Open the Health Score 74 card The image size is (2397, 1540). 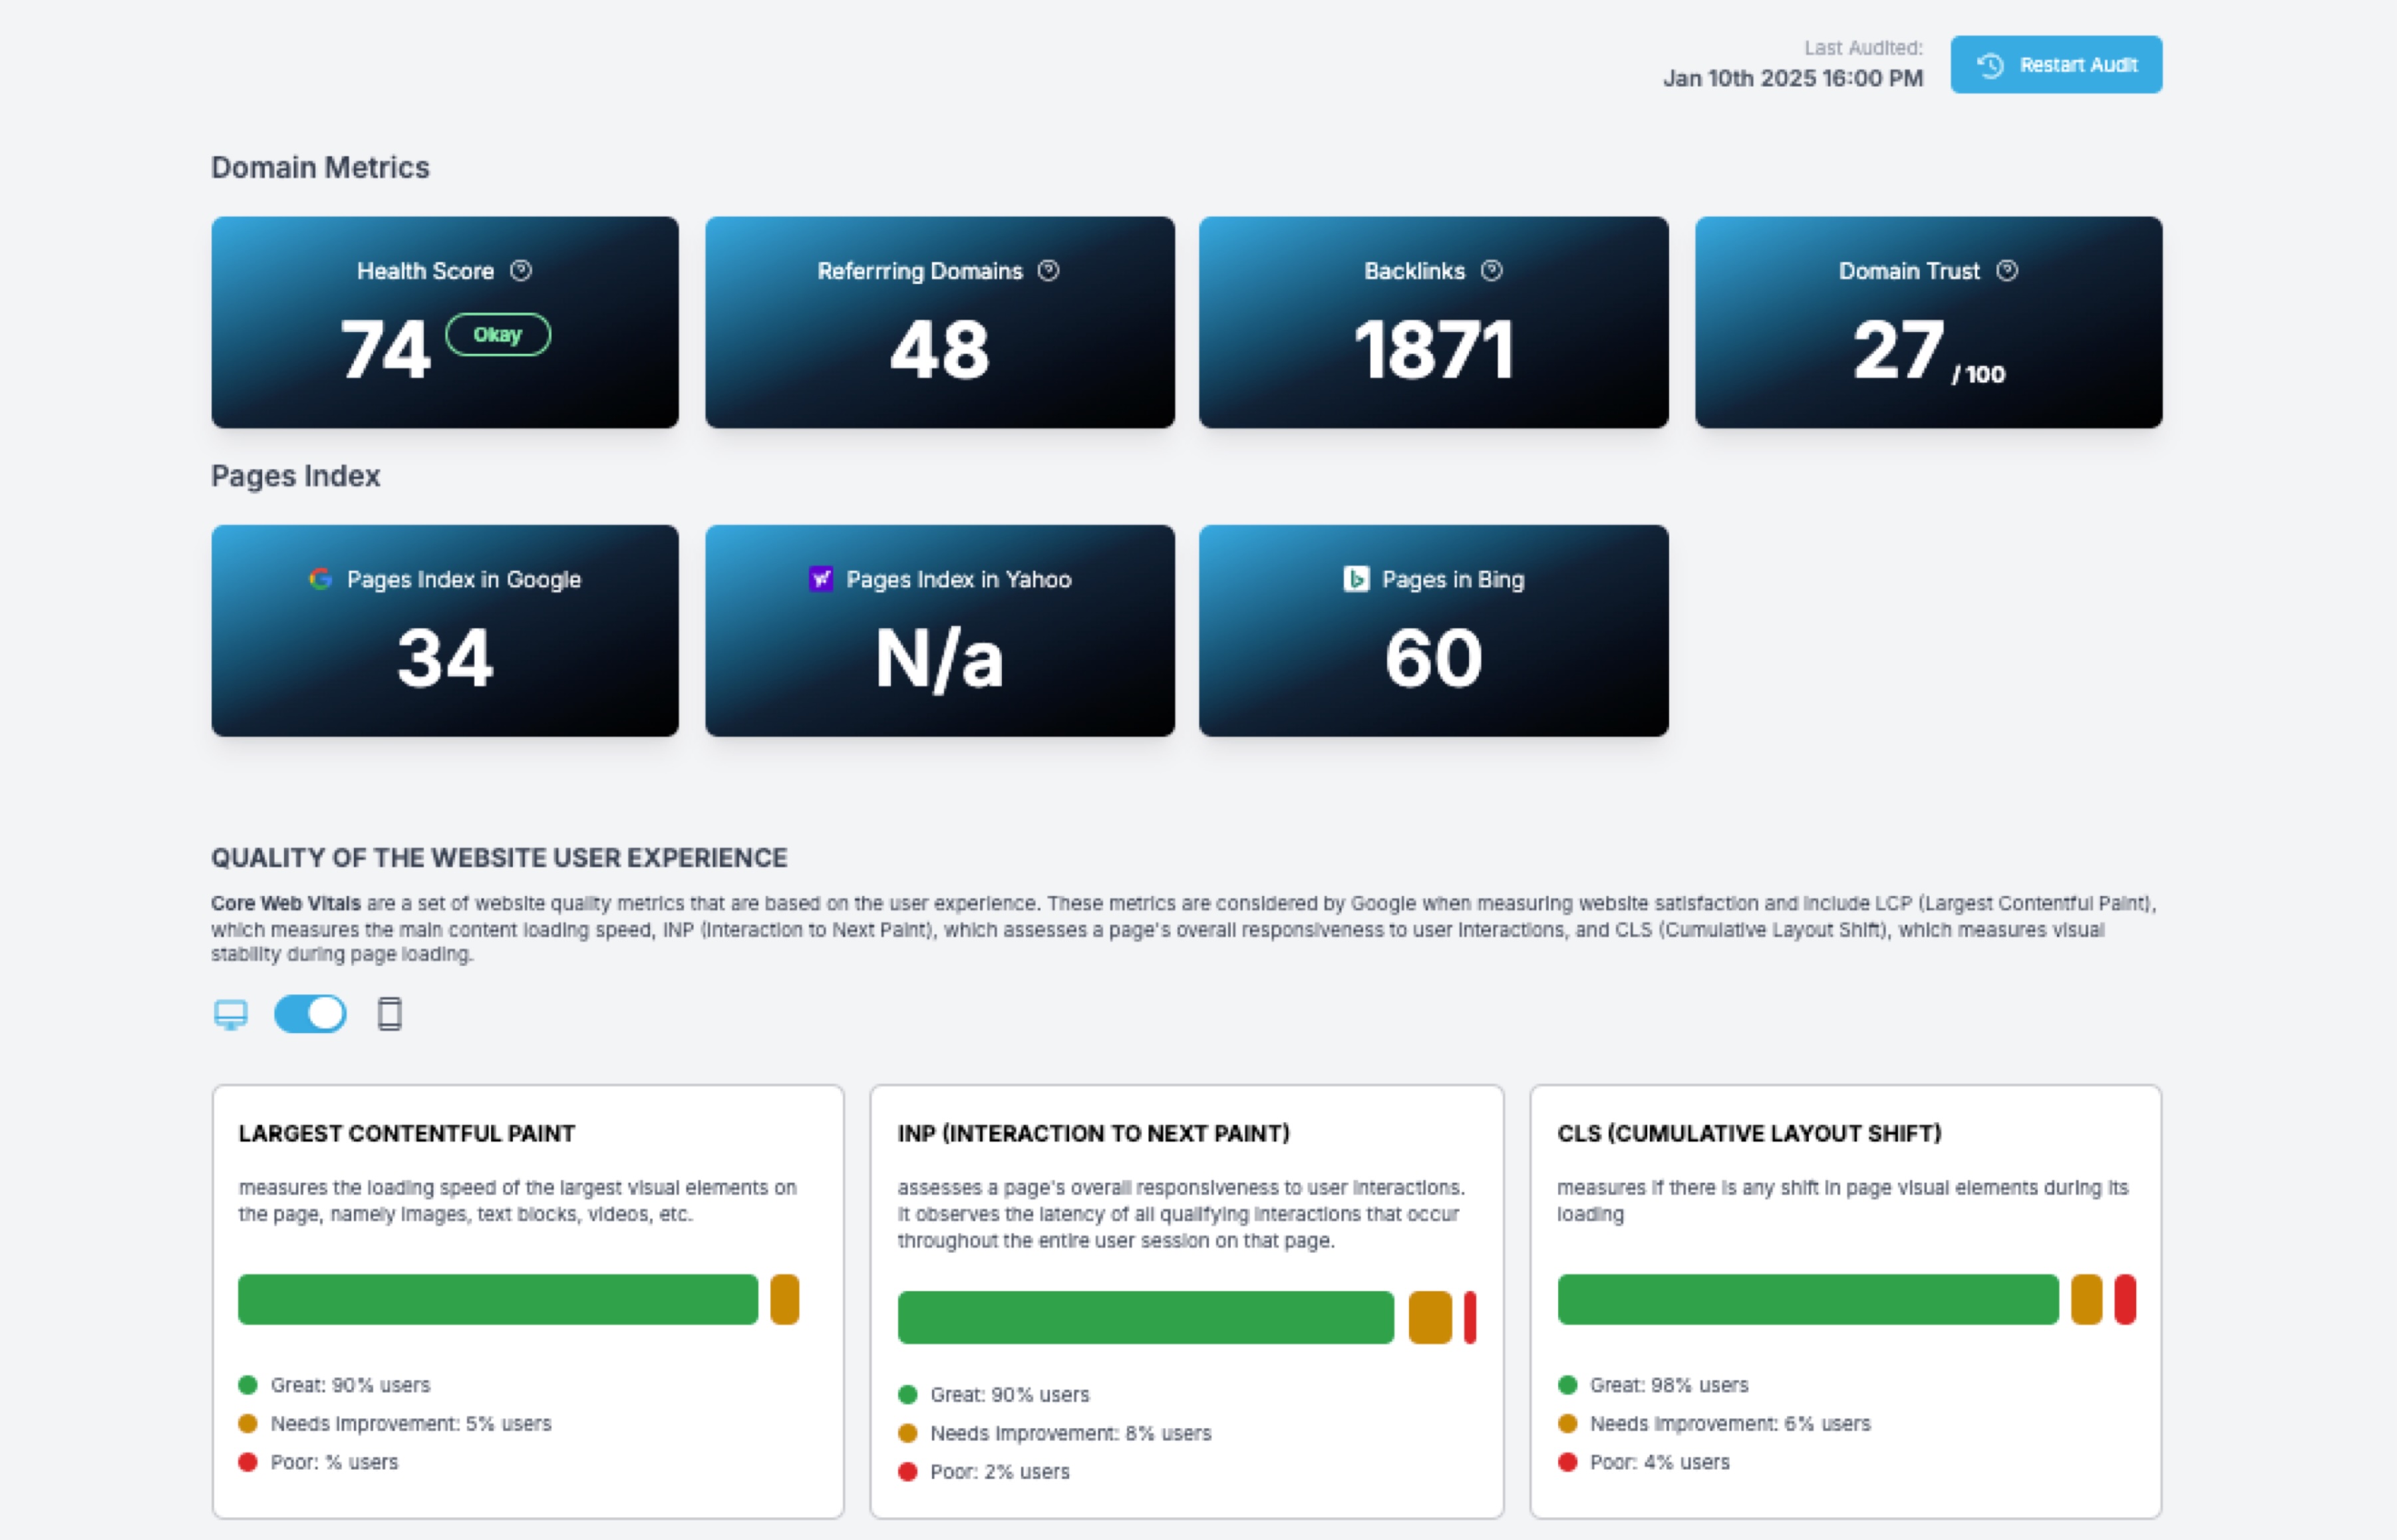pyautogui.click(x=445, y=322)
